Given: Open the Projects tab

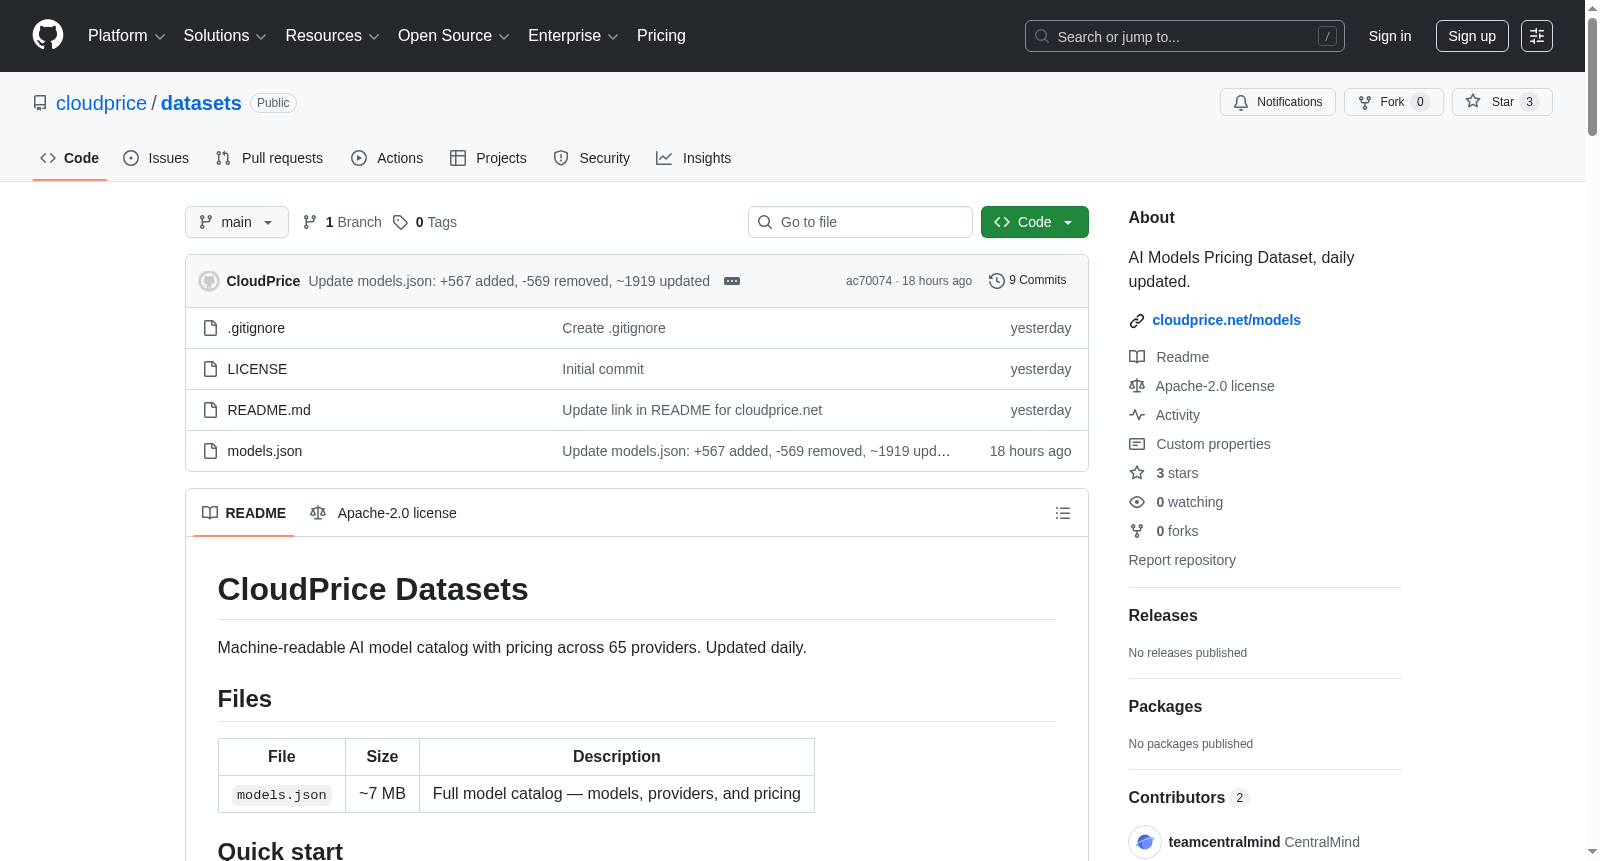Looking at the screenshot, I should (488, 158).
